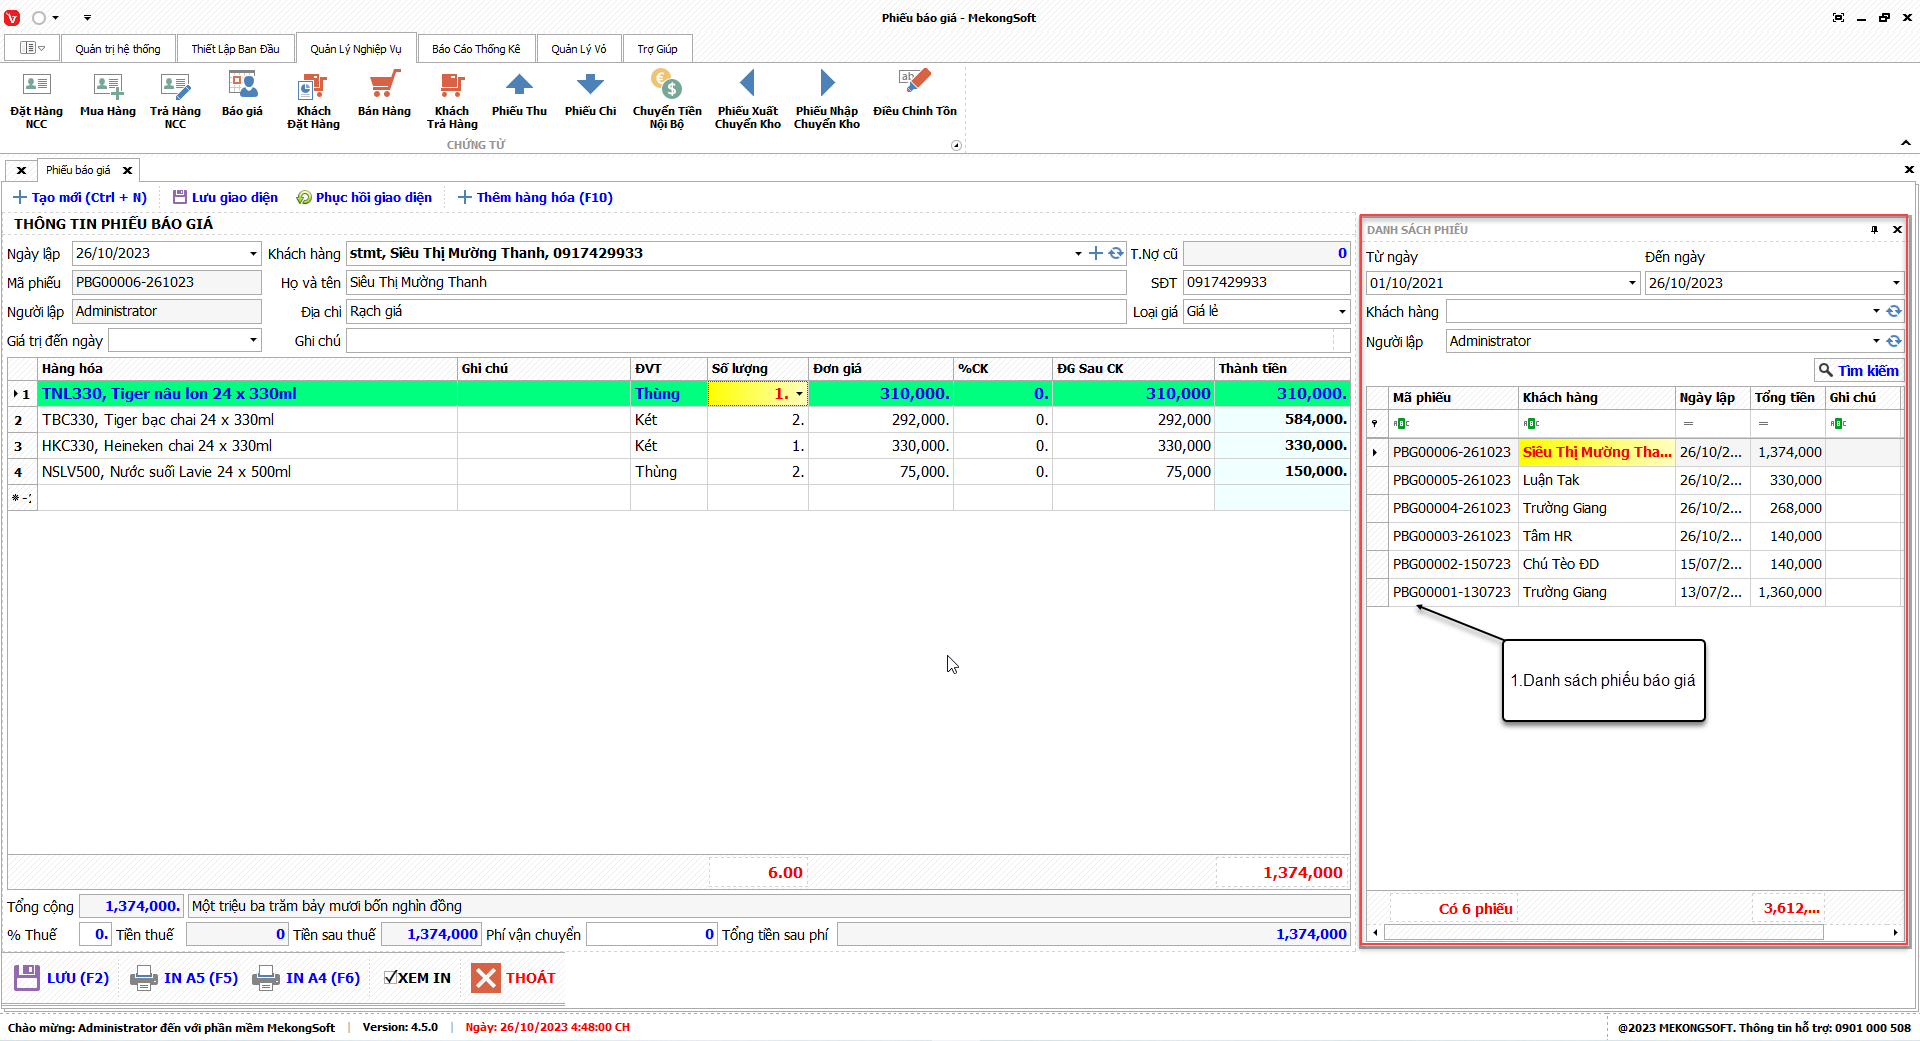Click the Phiếu Thu up-arrow icon
1920x1041 pixels.
click(x=519, y=86)
